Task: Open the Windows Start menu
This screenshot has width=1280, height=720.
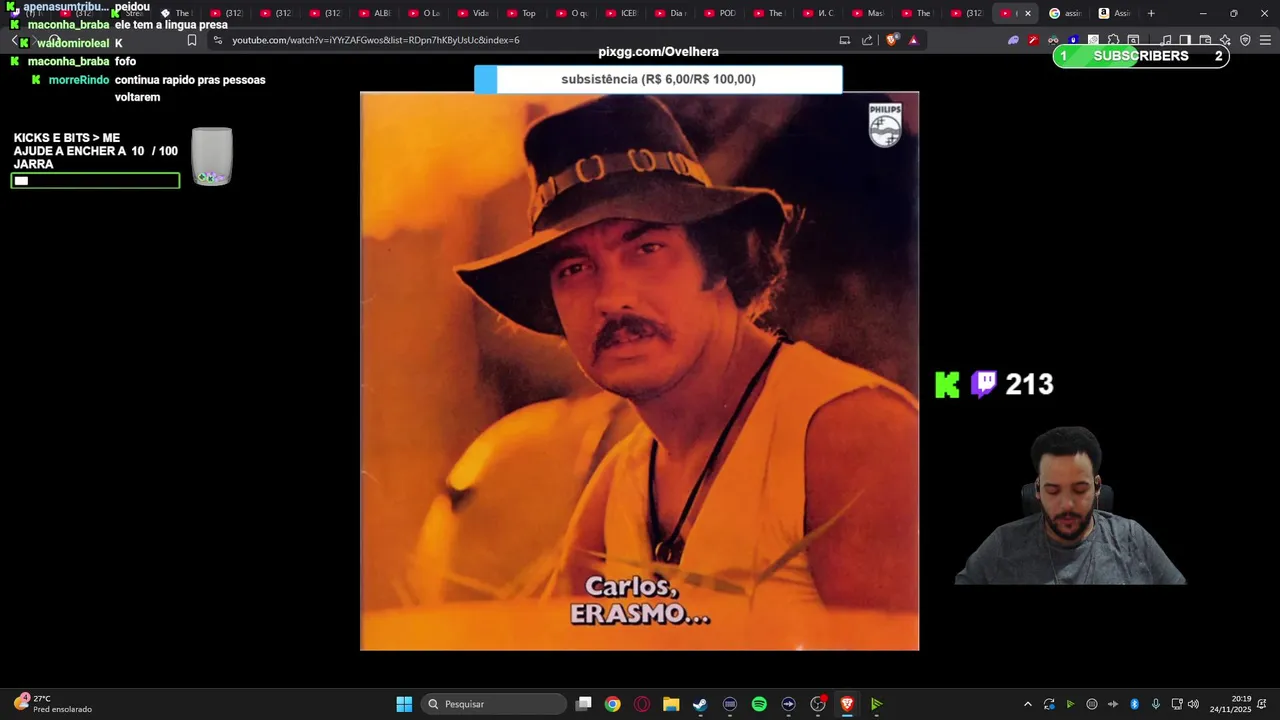Action: (x=404, y=704)
